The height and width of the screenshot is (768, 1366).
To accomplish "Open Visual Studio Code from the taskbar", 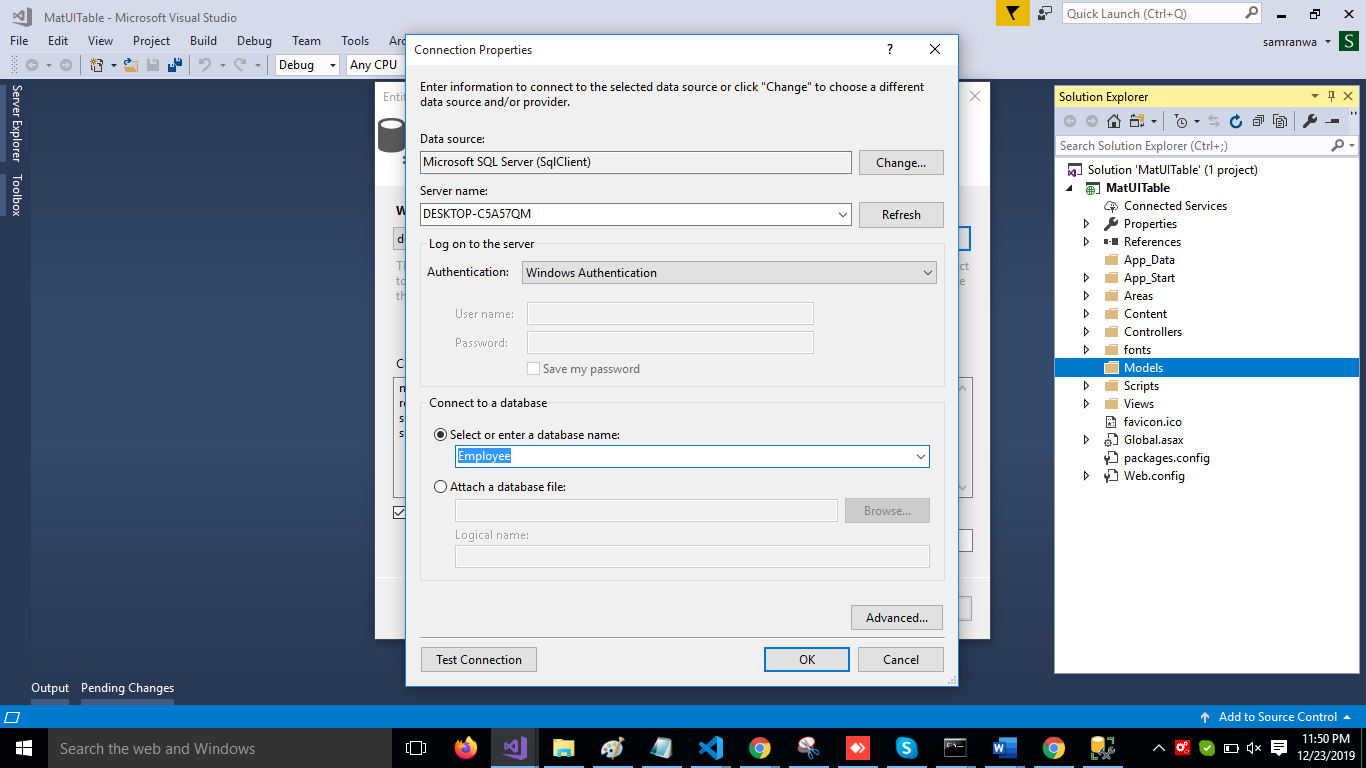I will pyautogui.click(x=711, y=748).
